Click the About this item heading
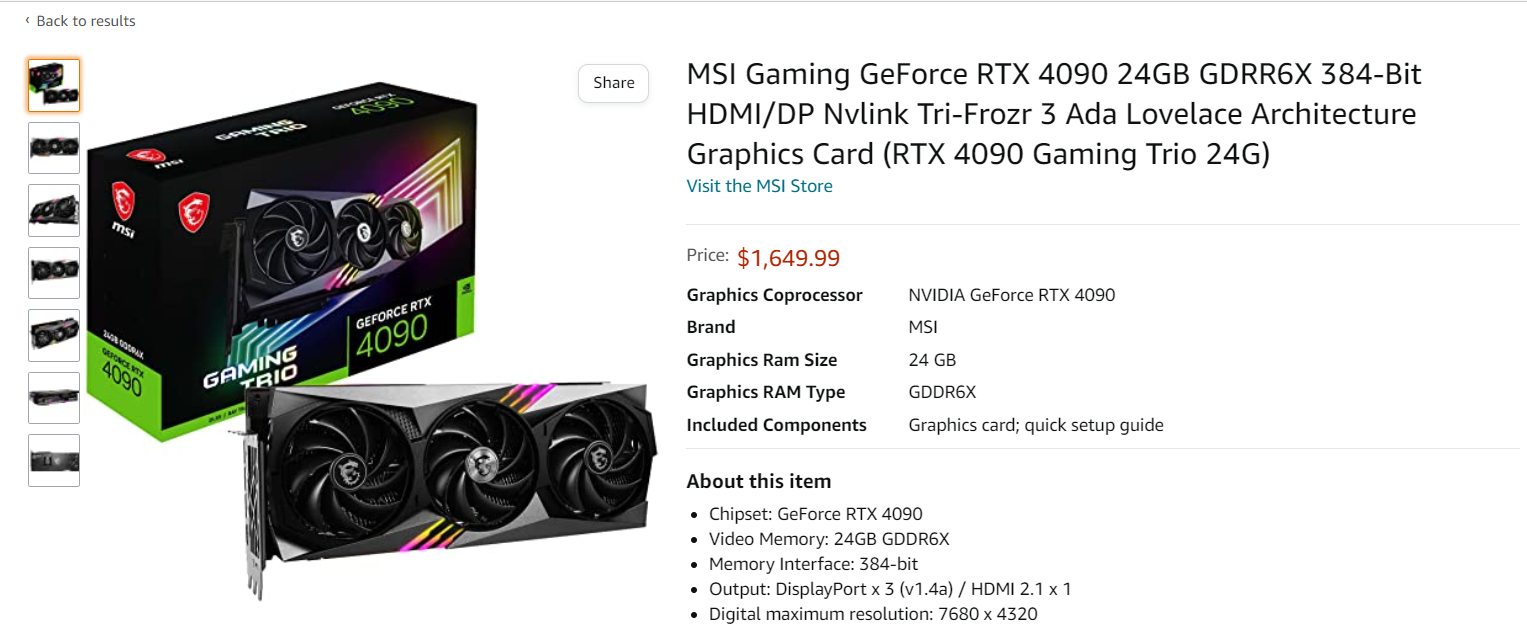Viewport: 1527px width, 625px height. point(758,481)
